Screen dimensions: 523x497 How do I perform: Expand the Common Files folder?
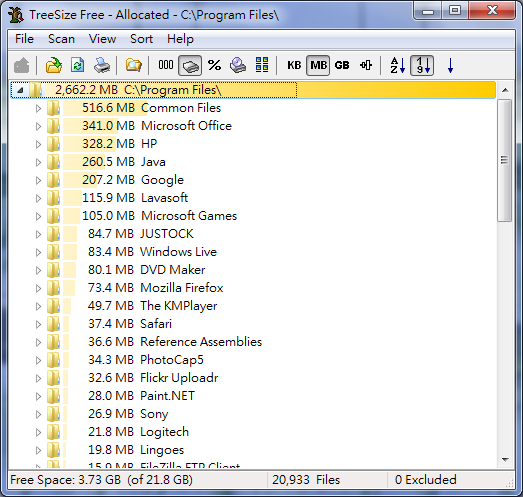(x=38, y=108)
